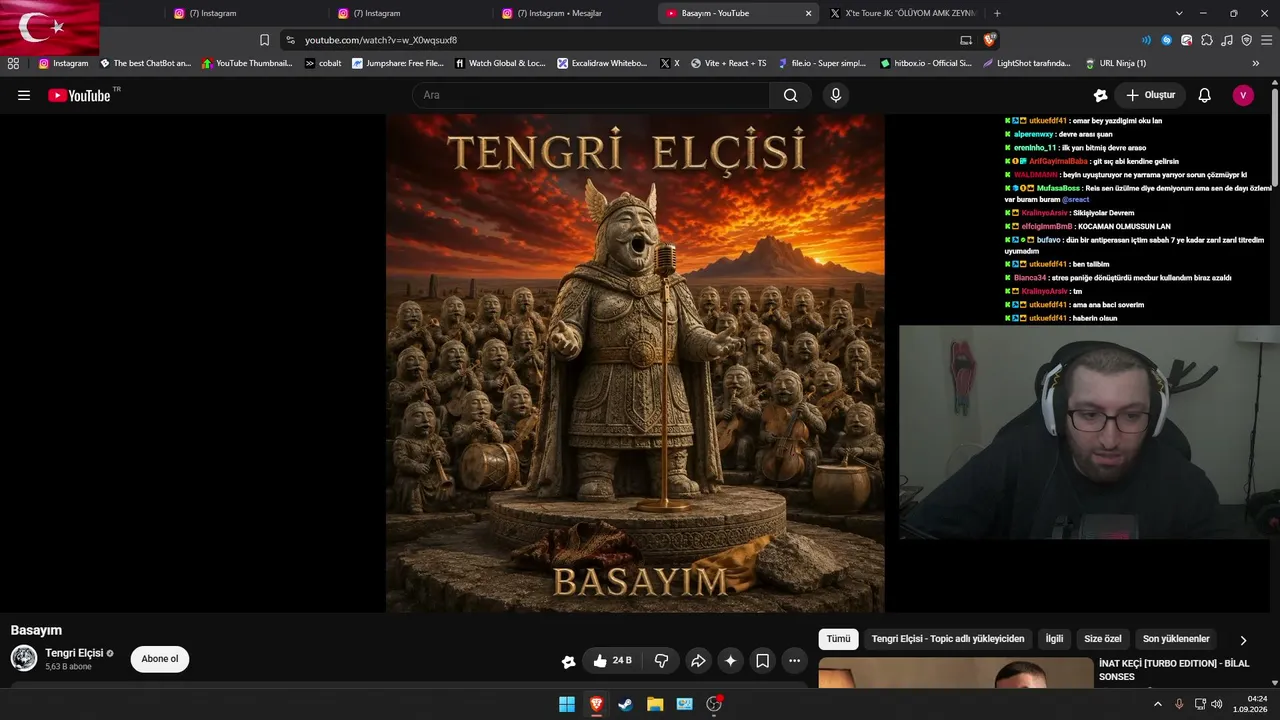Click the YouTube search magnifier button
The height and width of the screenshot is (720, 1280).
coord(790,95)
